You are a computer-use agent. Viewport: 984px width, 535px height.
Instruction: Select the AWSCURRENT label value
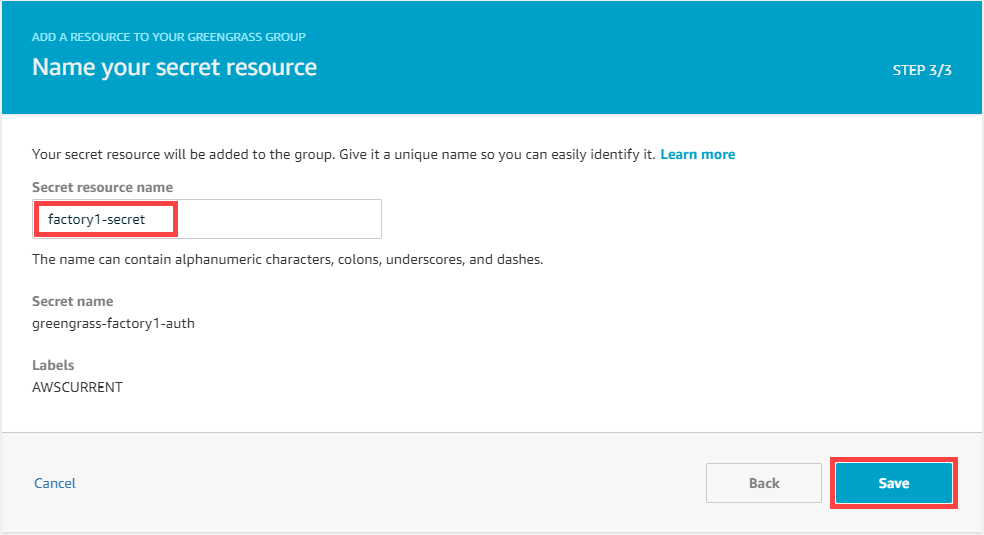(77, 387)
